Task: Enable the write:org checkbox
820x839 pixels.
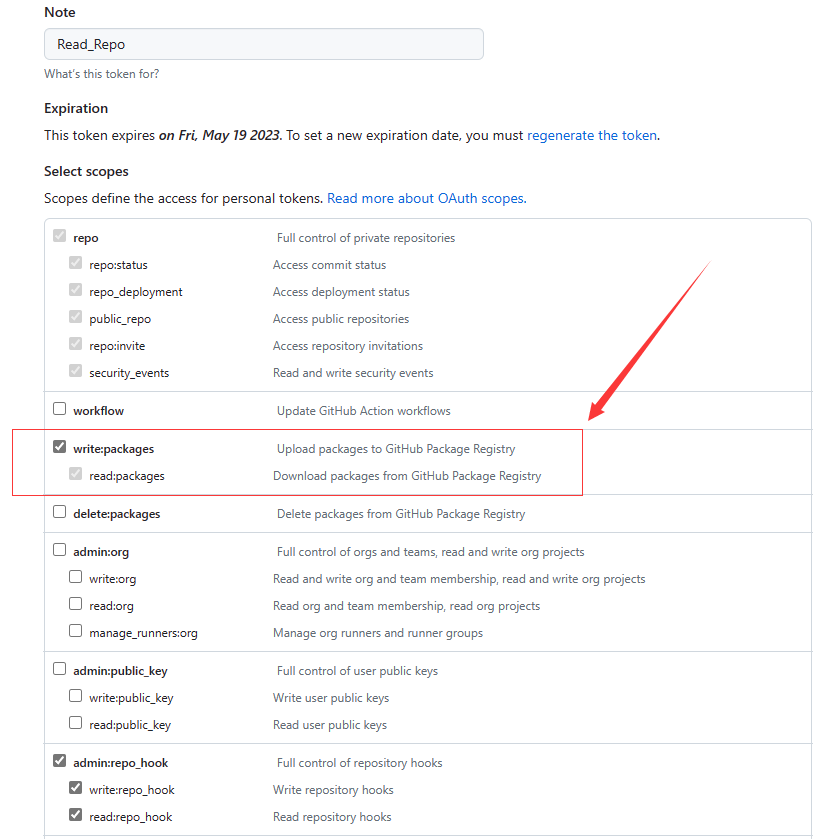Action: click(x=75, y=577)
